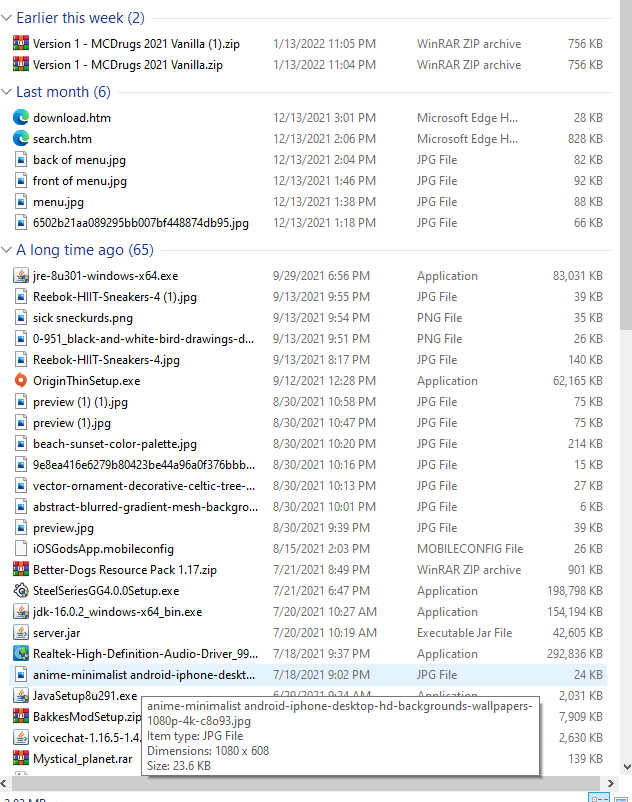Click the Edge icon for download.htm
This screenshot has width=632, height=802.
click(x=20, y=118)
